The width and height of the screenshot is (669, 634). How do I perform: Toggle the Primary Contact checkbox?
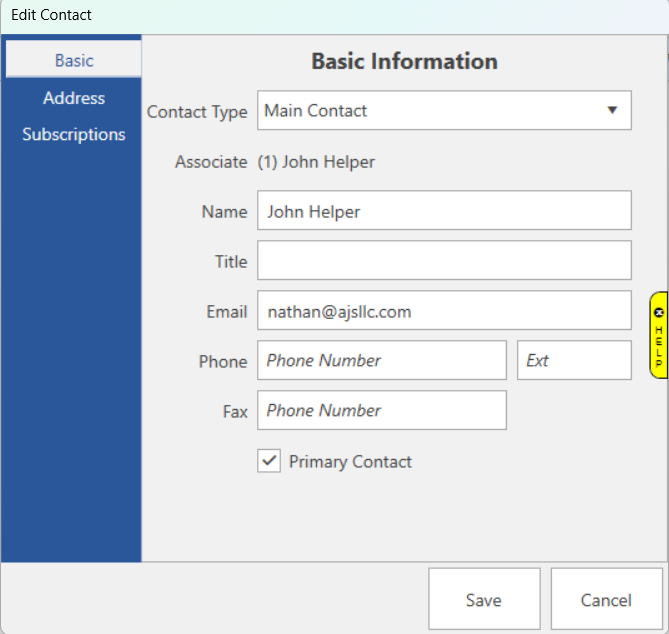click(269, 461)
